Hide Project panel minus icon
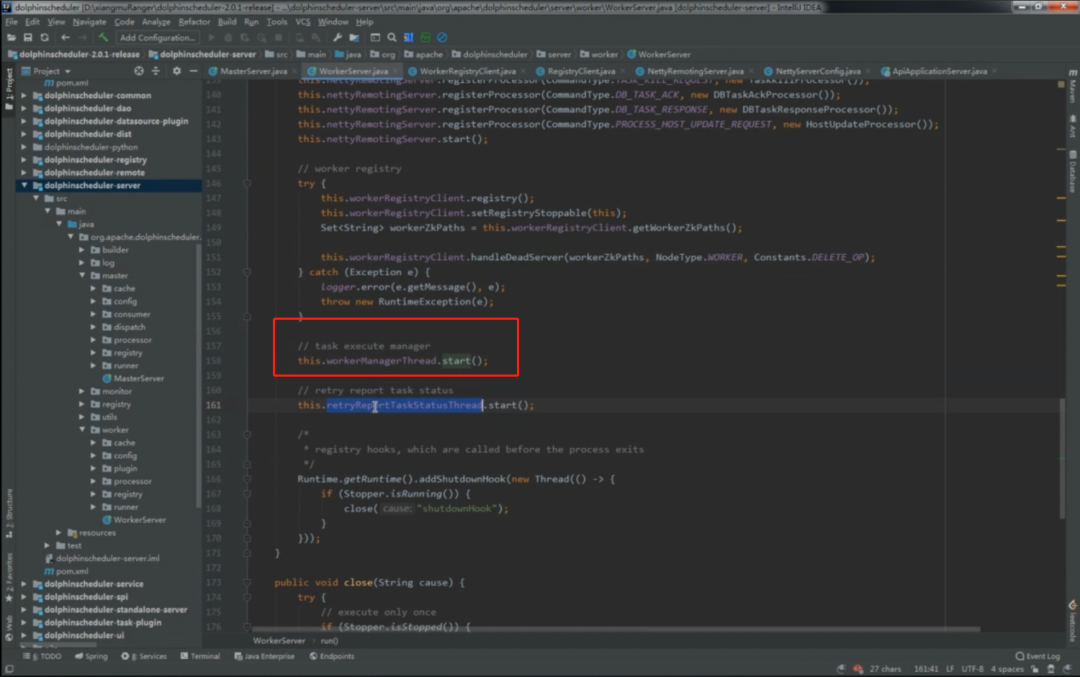Viewport: 1080px width, 677px height. pyautogui.click(x=194, y=71)
